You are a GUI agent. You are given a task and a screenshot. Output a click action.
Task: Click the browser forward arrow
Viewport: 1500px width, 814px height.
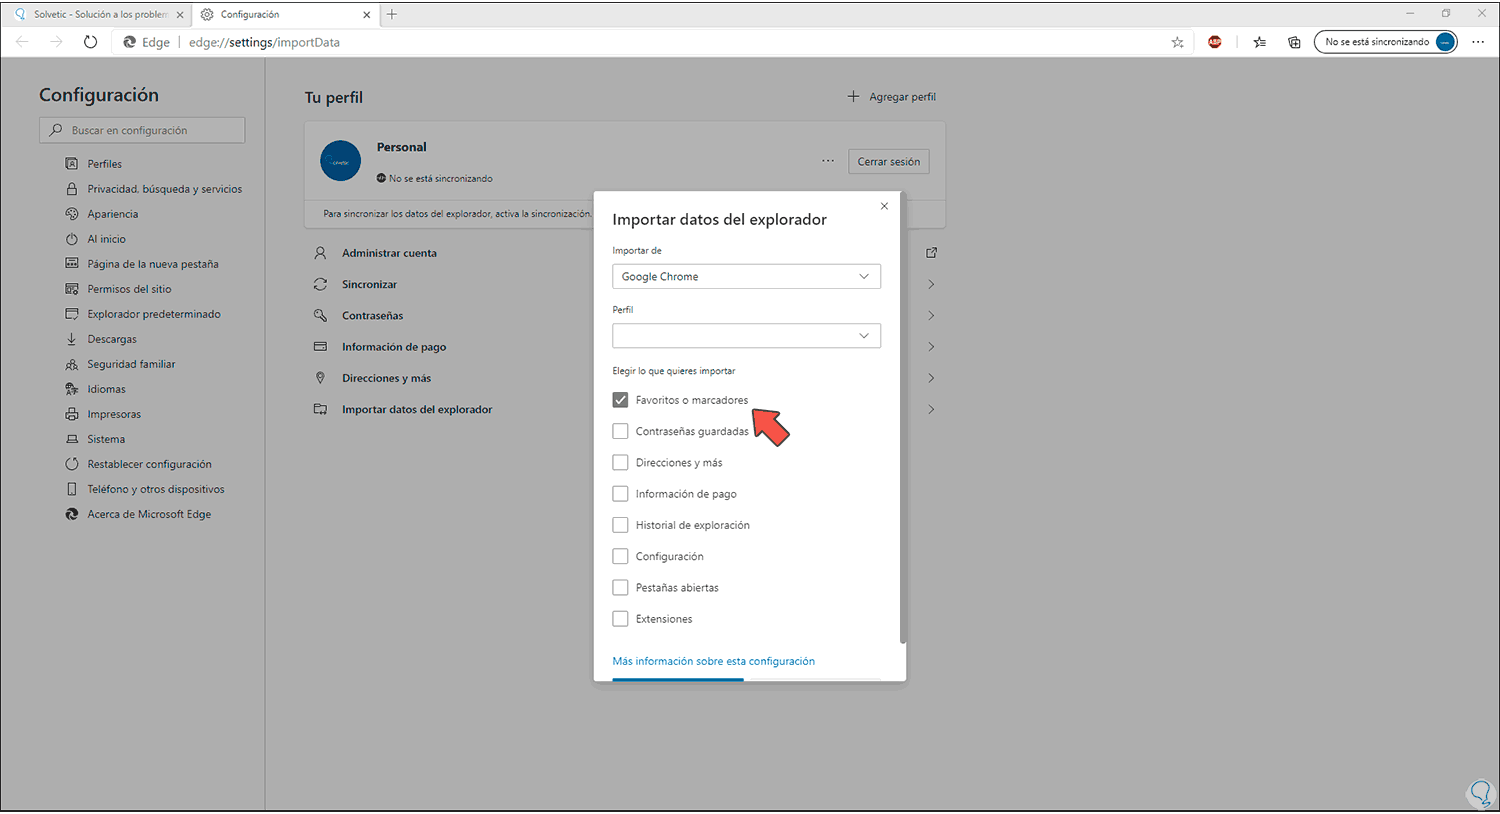56,42
